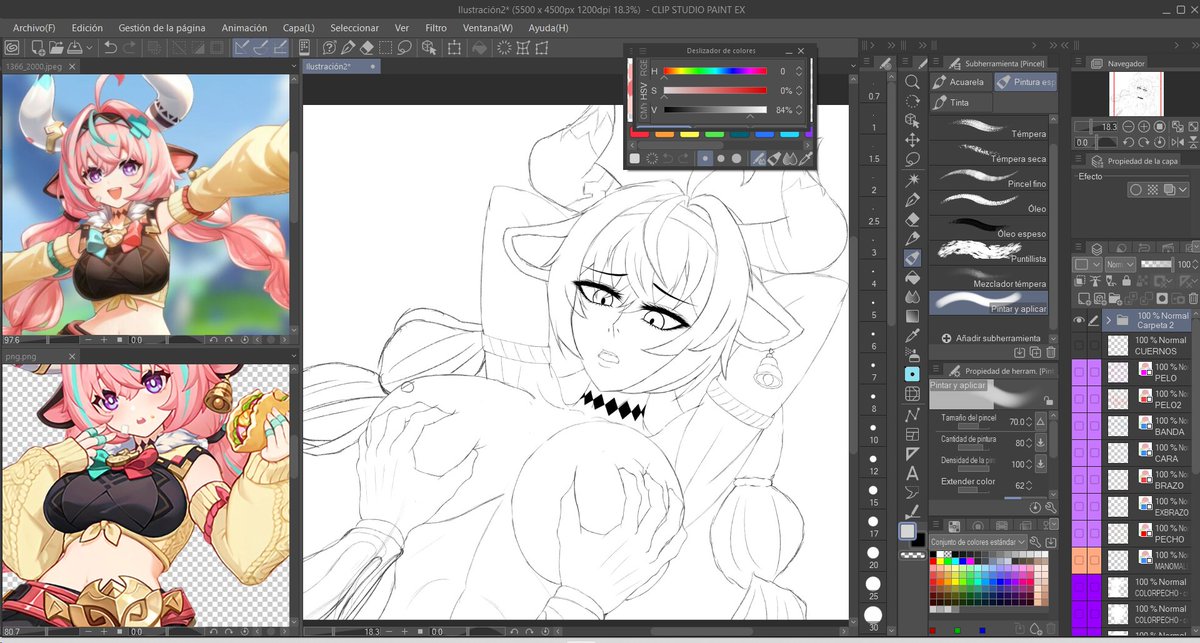This screenshot has height=643, width=1200.
Task: Toggle visibility box of MANOMAL layer
Action: 1079,560
